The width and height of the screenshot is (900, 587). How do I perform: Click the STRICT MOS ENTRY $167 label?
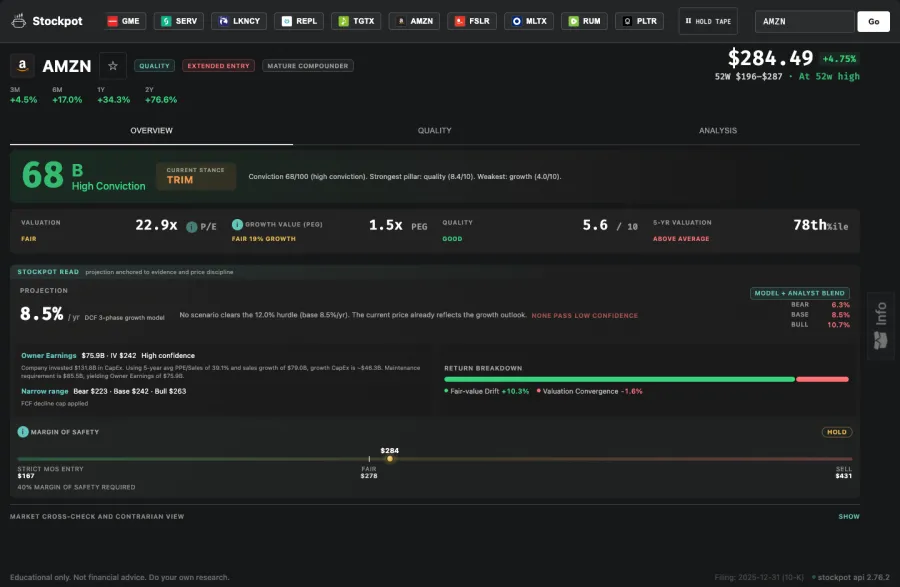click(x=51, y=472)
